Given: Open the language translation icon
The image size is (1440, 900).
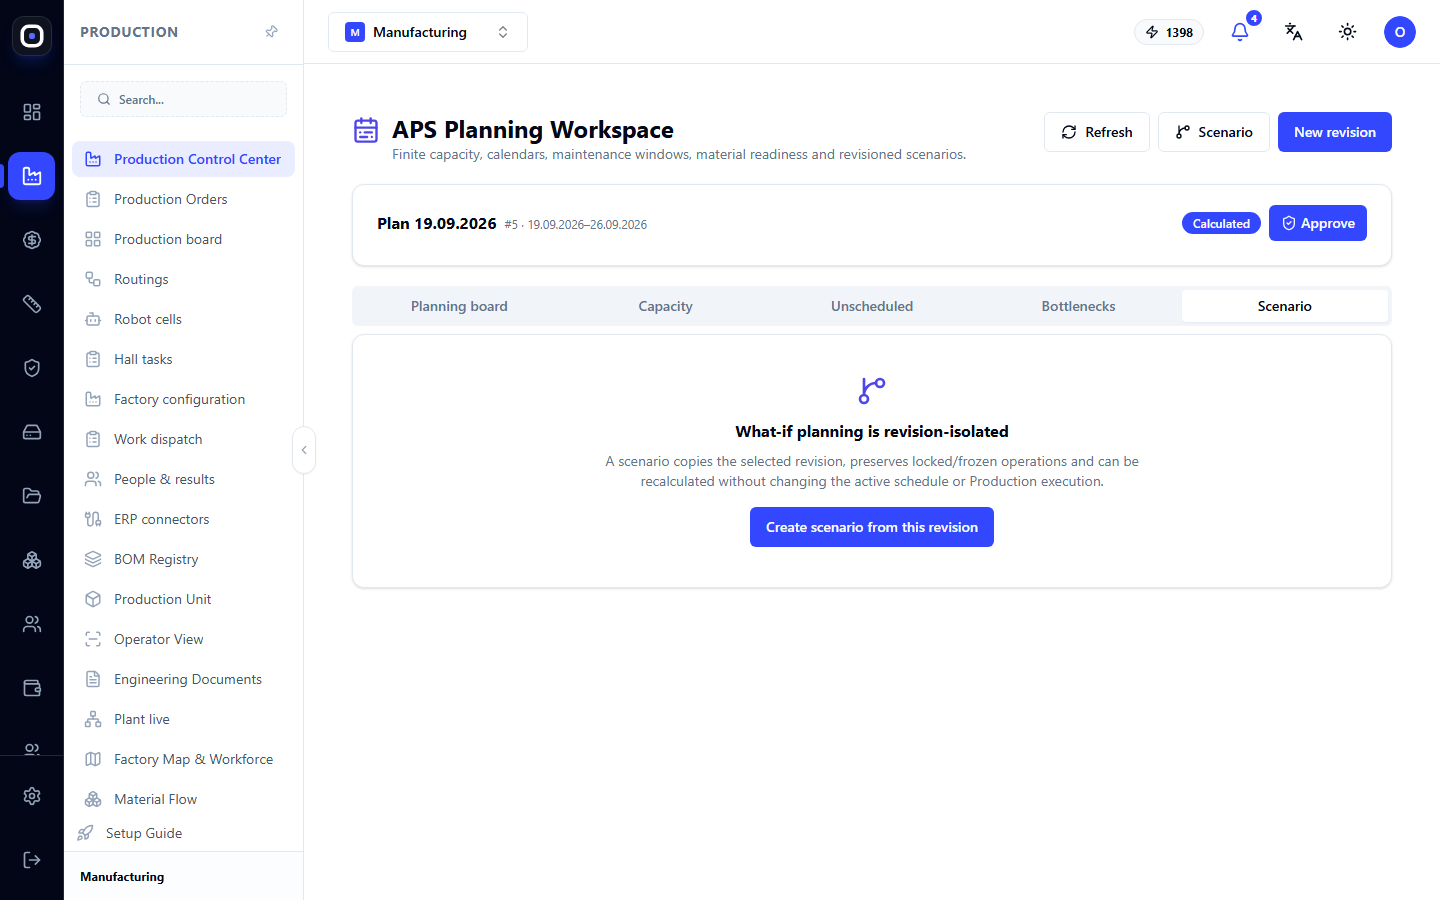Looking at the screenshot, I should [1294, 32].
